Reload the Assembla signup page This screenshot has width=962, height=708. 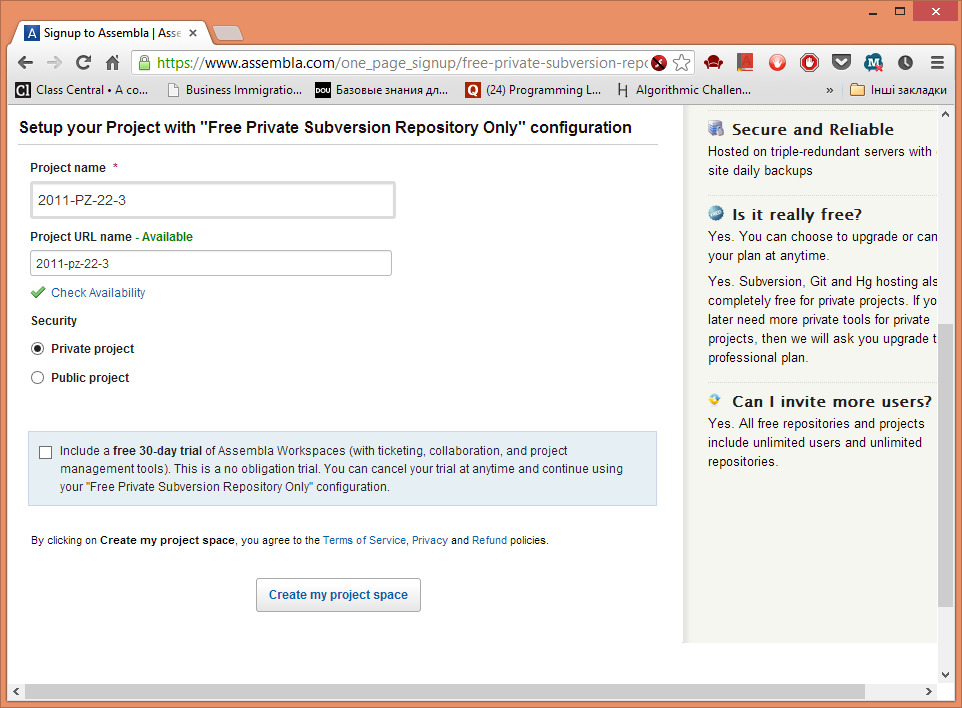83,62
